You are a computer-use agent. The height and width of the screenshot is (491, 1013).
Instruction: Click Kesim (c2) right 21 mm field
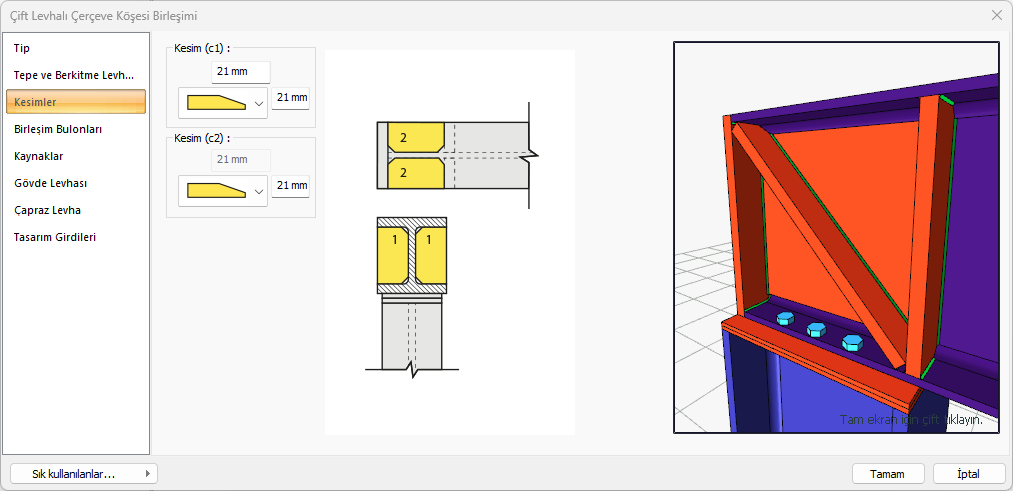[x=291, y=185]
